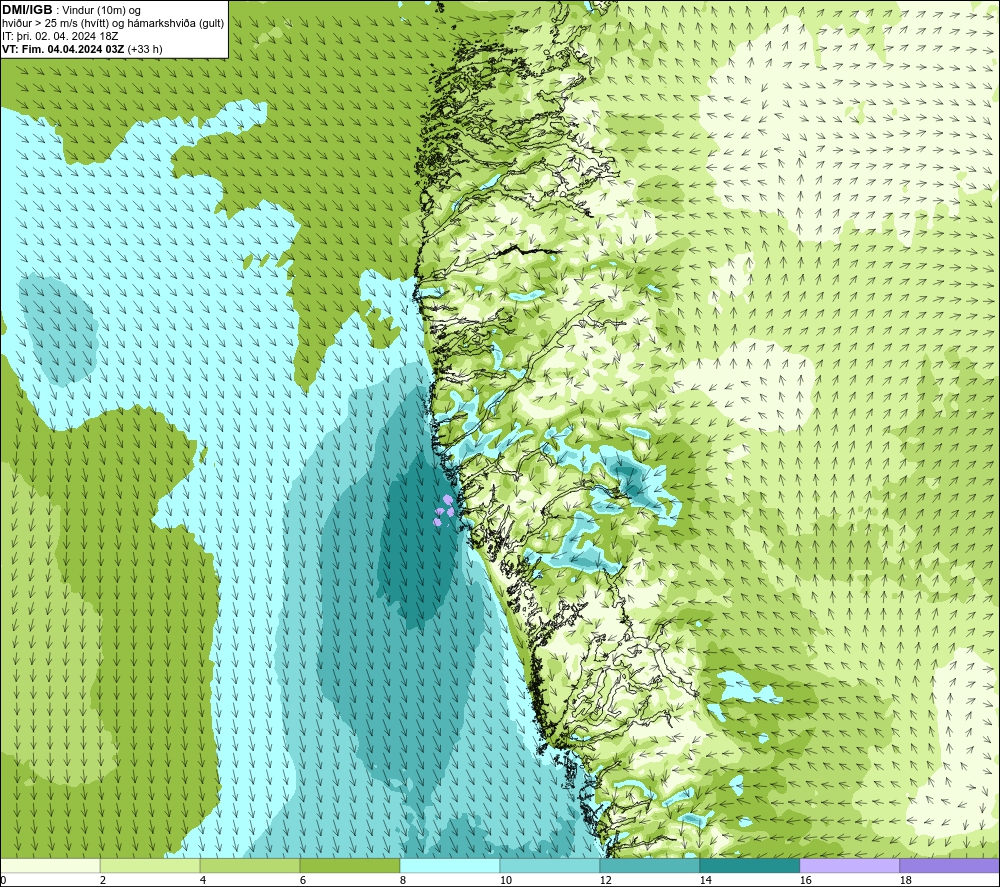Click the purple swatch above 18 m/s

click(950, 865)
